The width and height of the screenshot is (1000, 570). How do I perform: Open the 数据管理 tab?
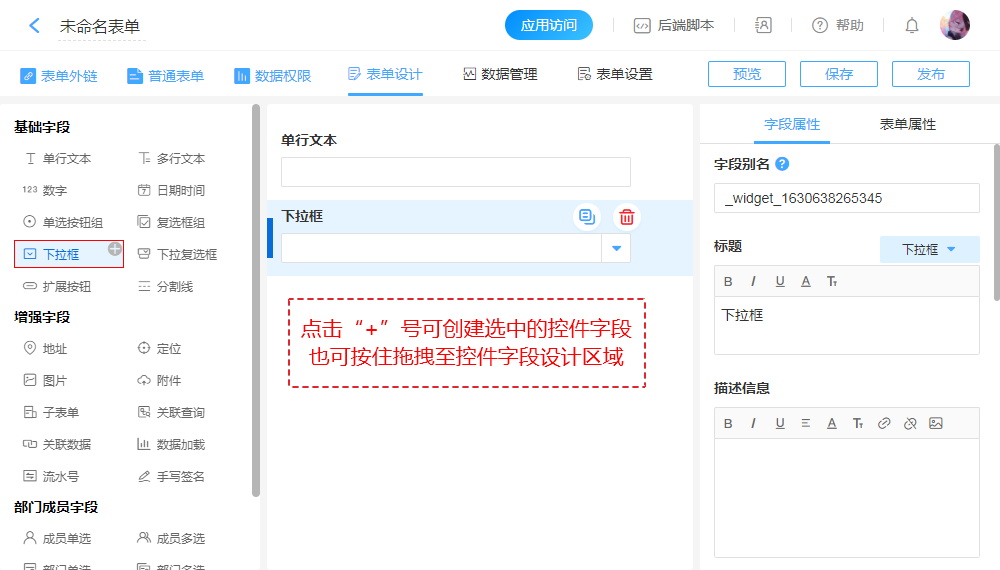coord(500,74)
